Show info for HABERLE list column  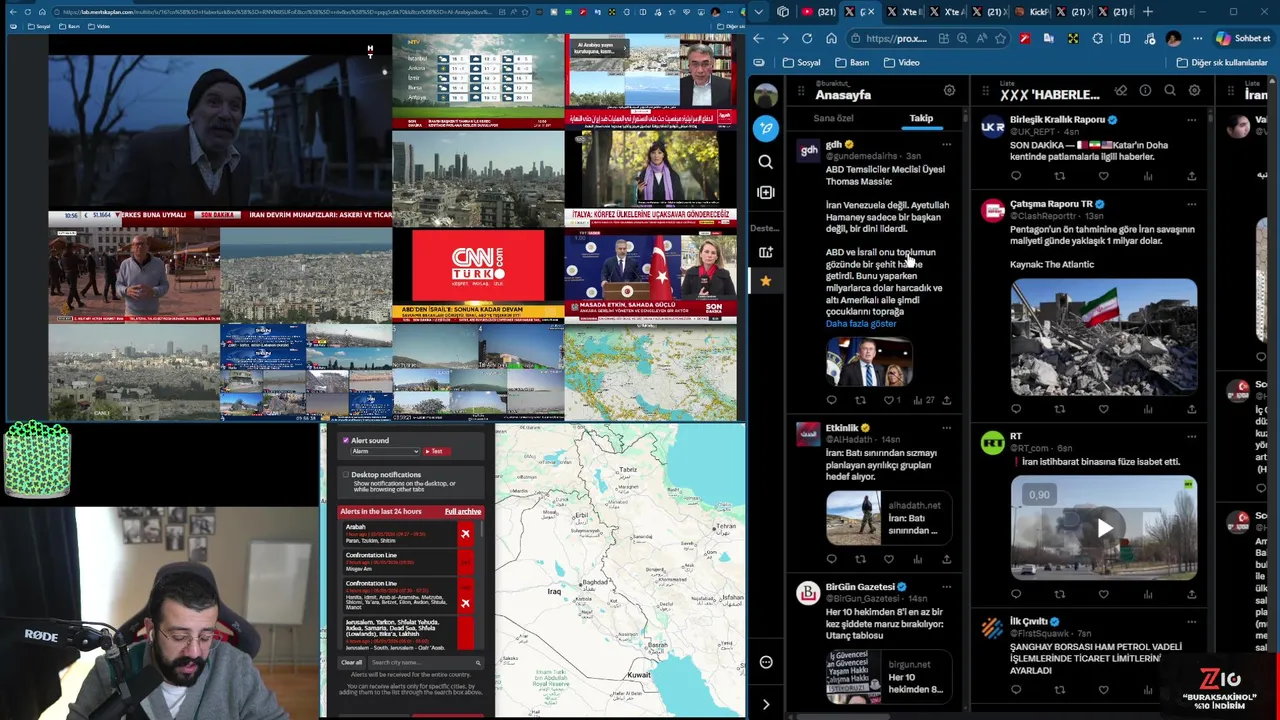tap(1145, 91)
